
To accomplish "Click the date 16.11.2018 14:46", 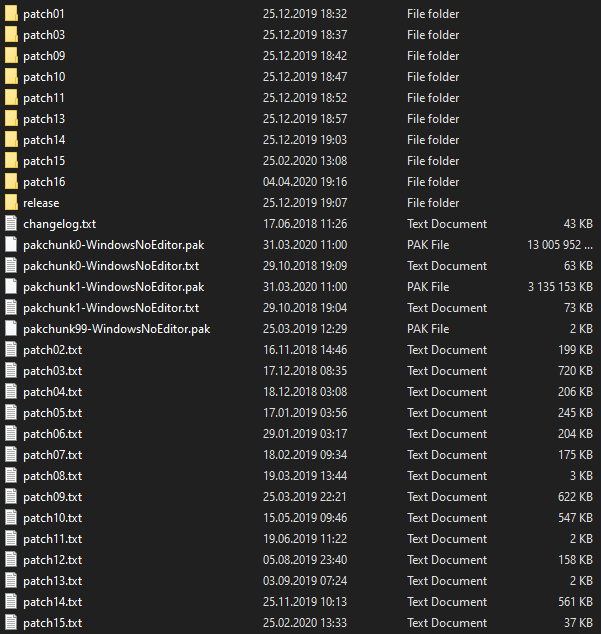I will 305,350.
